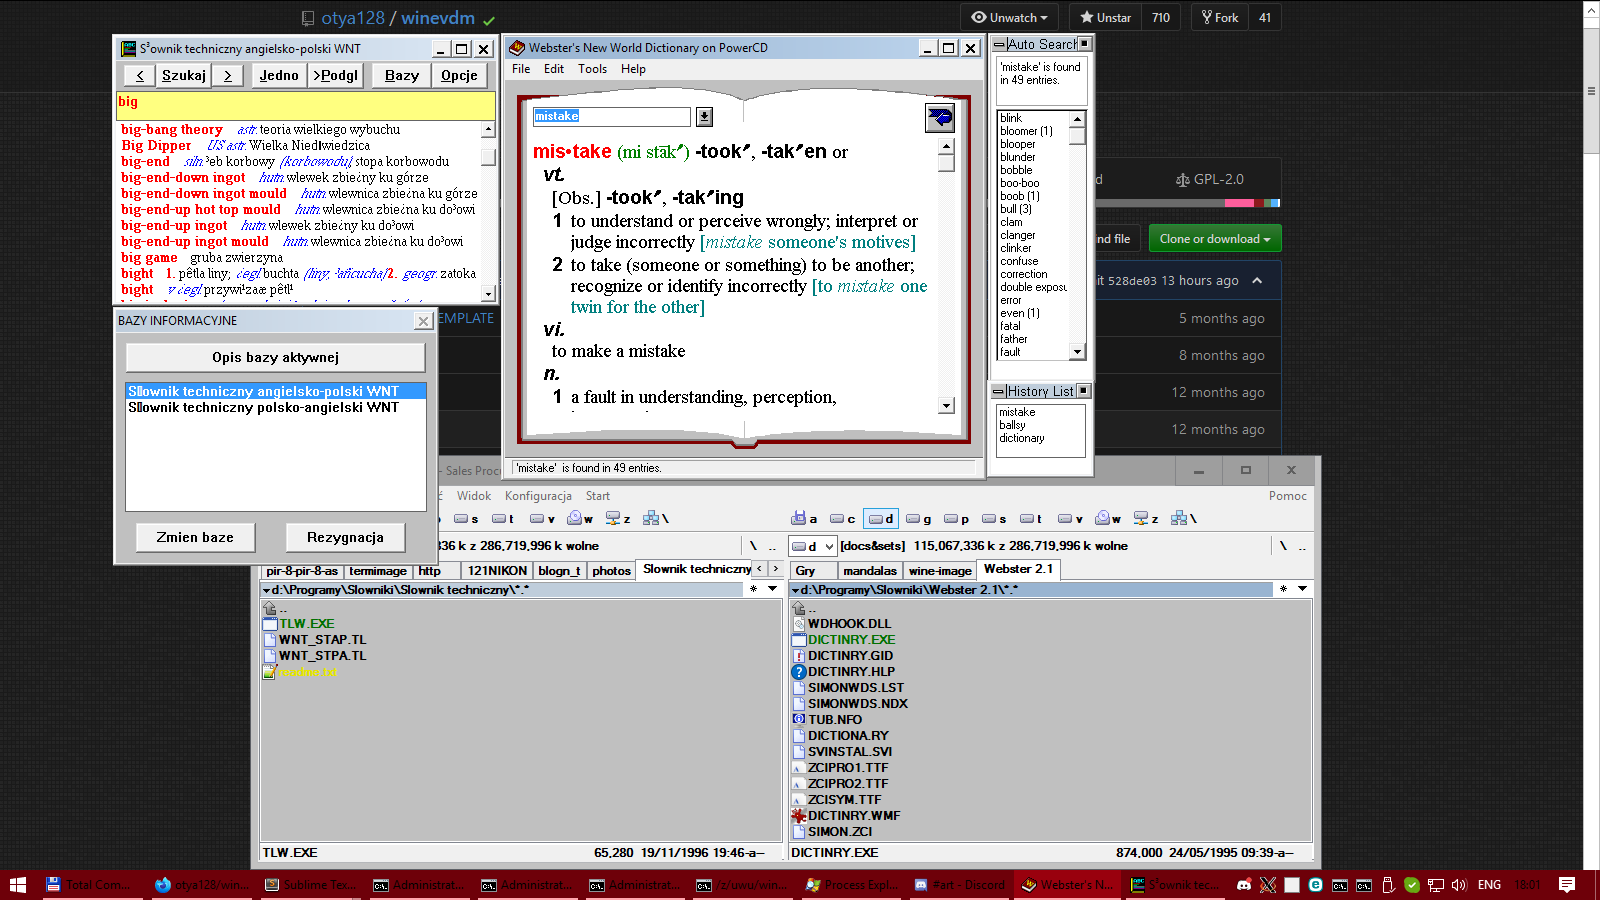Open the word history dropdown beside mistake field

click(x=704, y=117)
